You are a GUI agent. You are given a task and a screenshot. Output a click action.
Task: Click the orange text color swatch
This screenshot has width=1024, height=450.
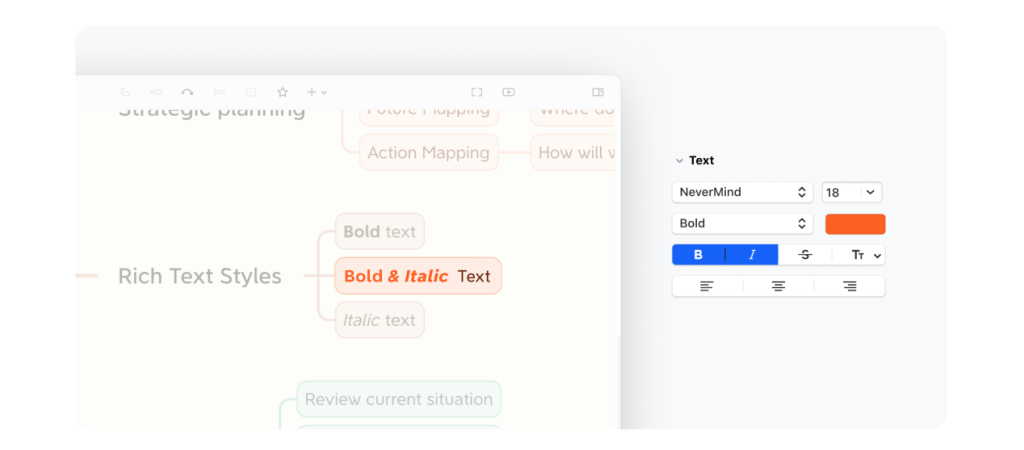[x=856, y=224]
